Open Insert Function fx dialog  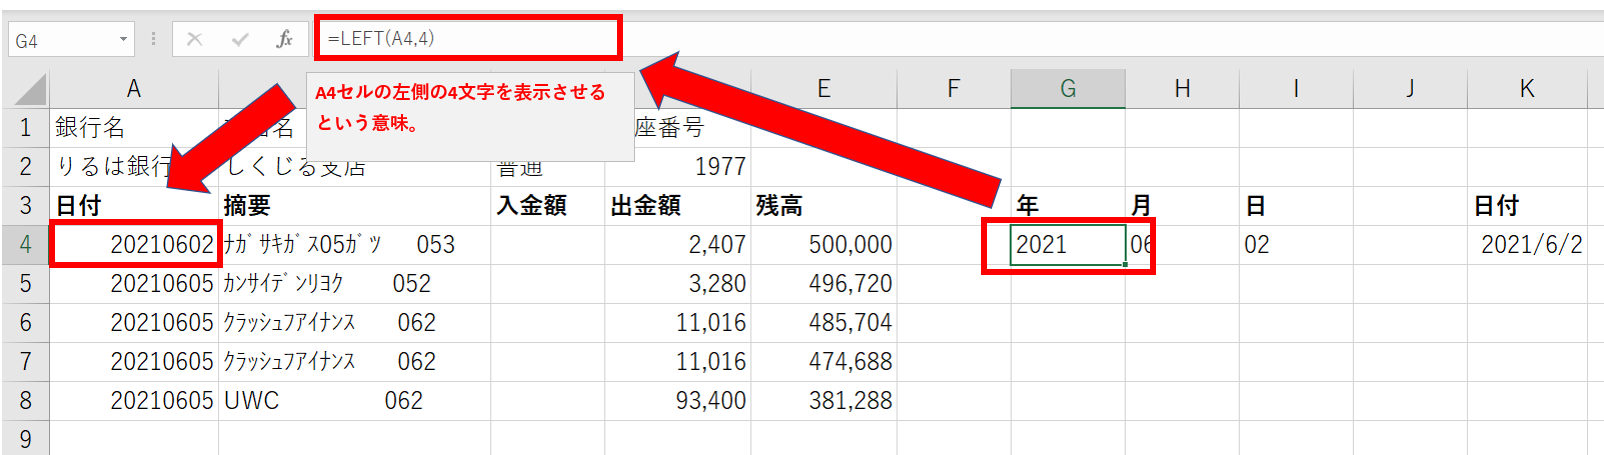[285, 39]
